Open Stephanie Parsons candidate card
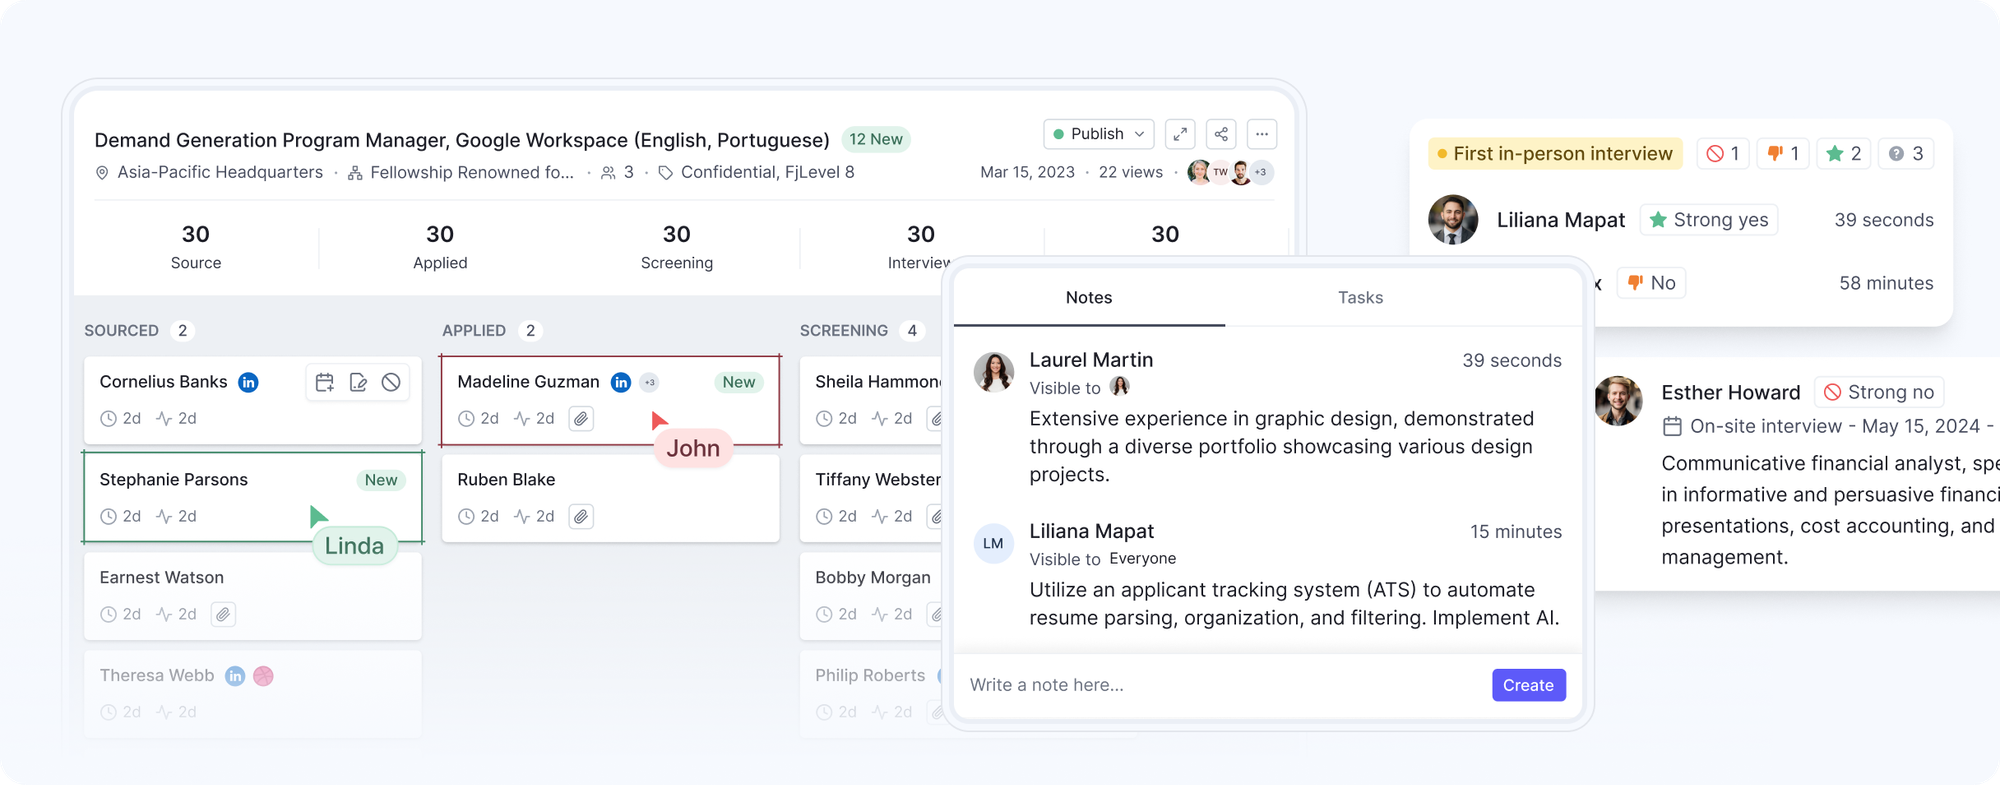2000x785 pixels. [x=253, y=498]
